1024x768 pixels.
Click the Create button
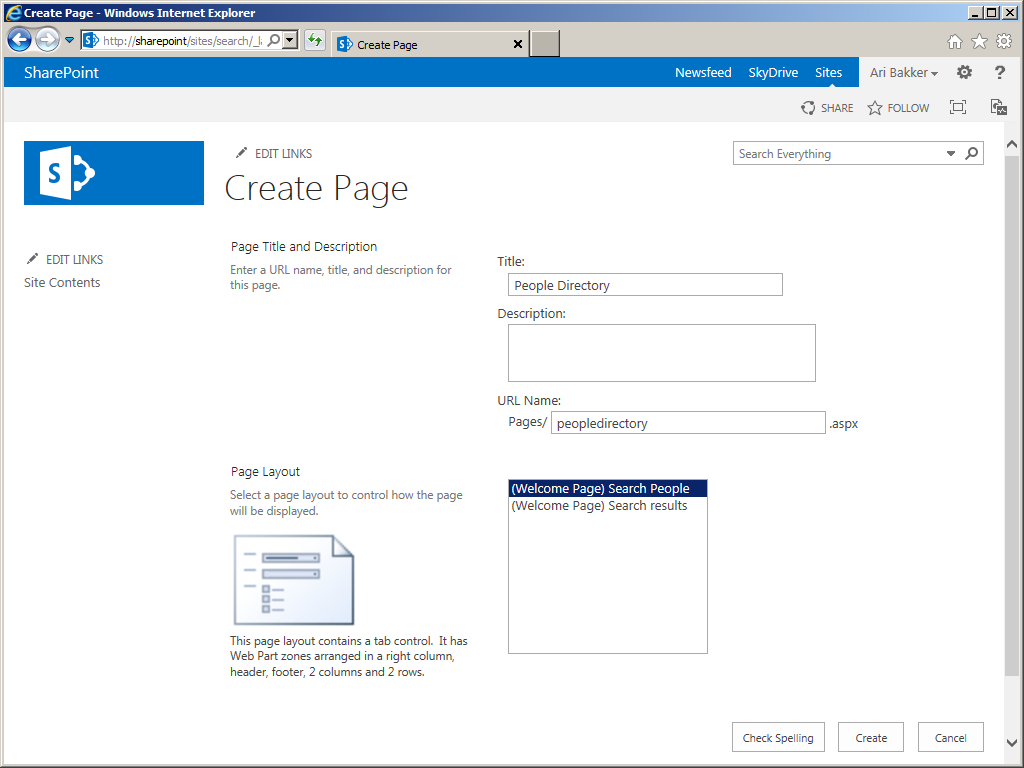[x=871, y=737]
